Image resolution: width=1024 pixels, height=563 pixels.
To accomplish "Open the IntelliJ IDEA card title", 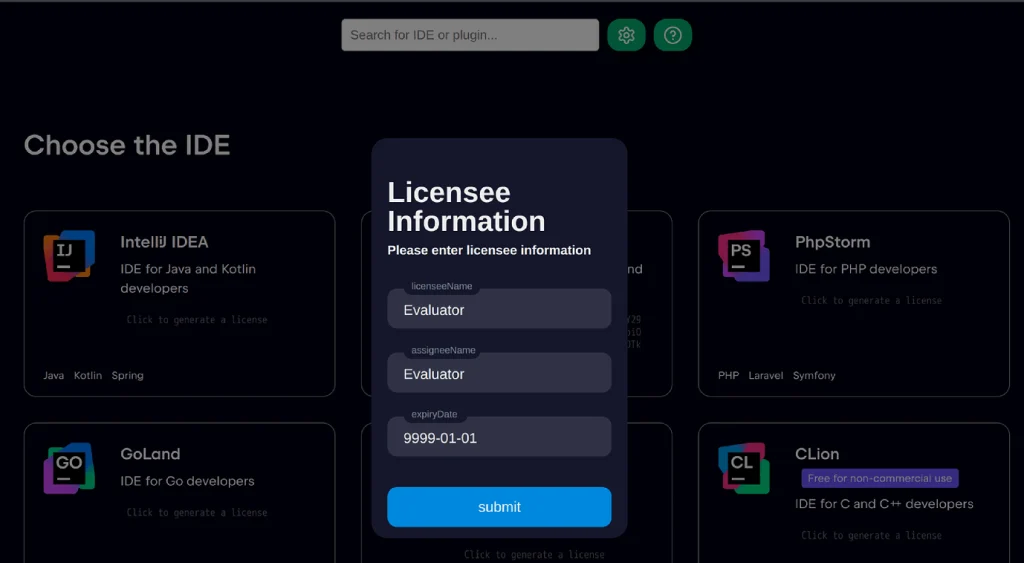I will tap(164, 242).
